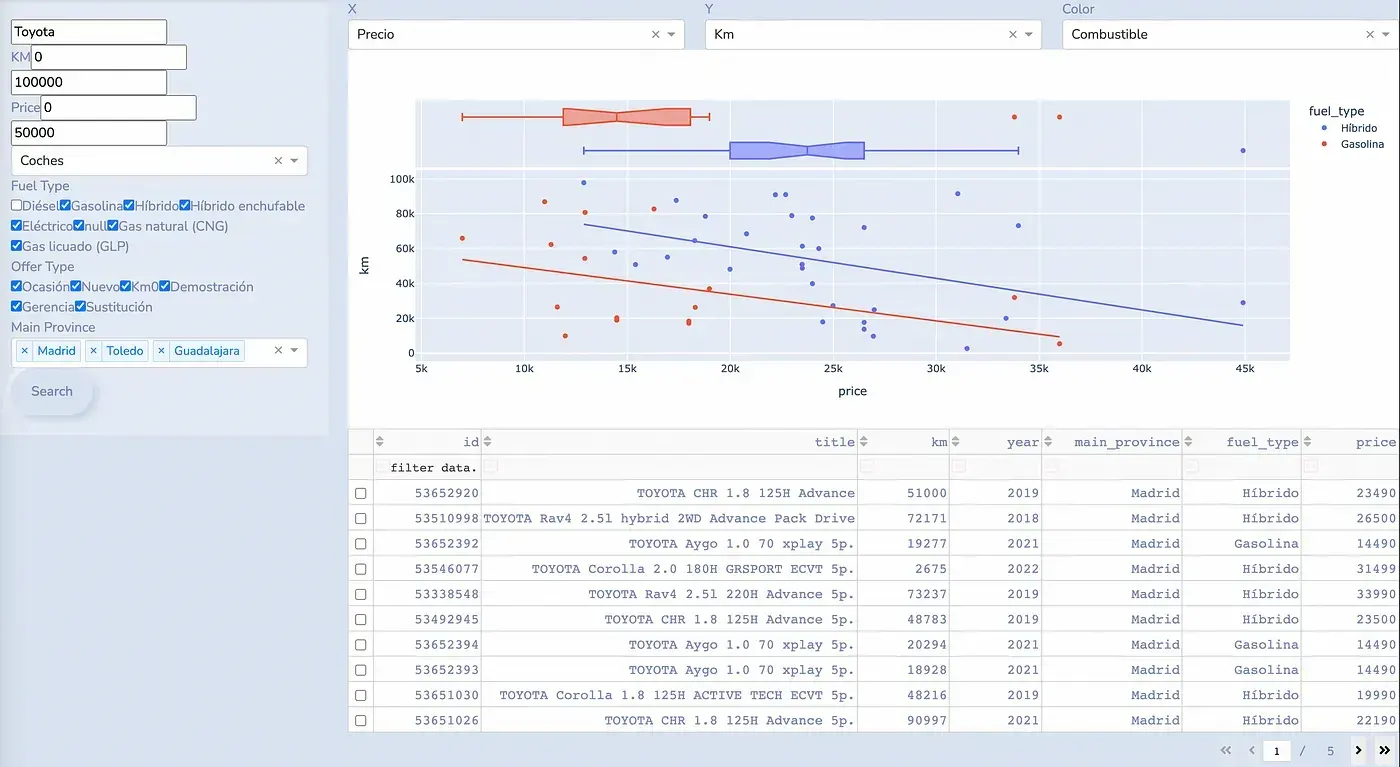
Task: Uncheck the Demostración offer type
Action: (x=165, y=286)
